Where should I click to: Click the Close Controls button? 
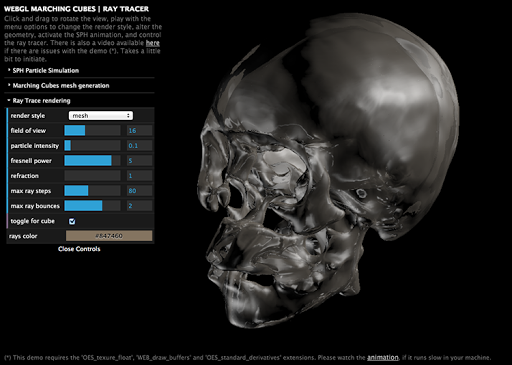pos(79,249)
